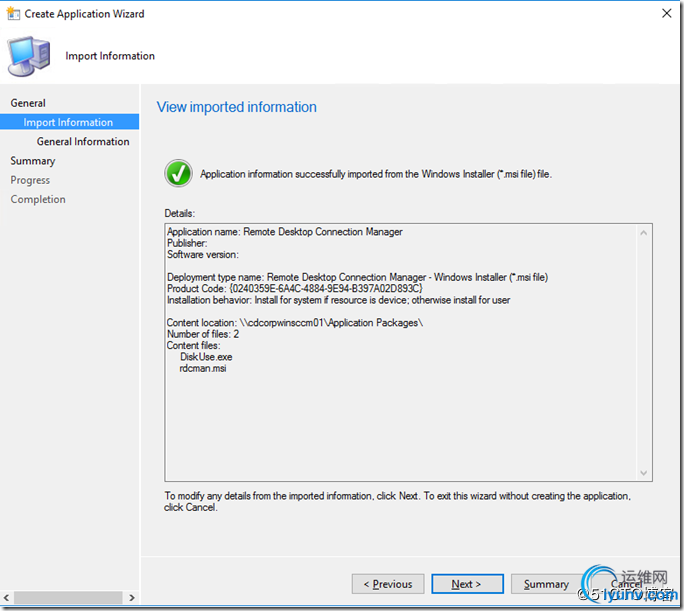Click the successfully imported status message
Viewport: 684px width, 611px height.
tap(376, 174)
